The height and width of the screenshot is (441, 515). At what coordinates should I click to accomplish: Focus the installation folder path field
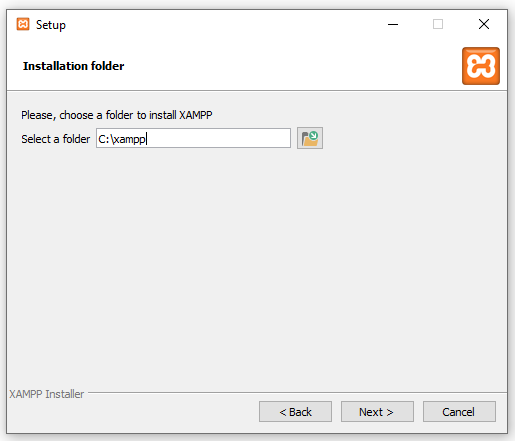[x=193, y=138]
